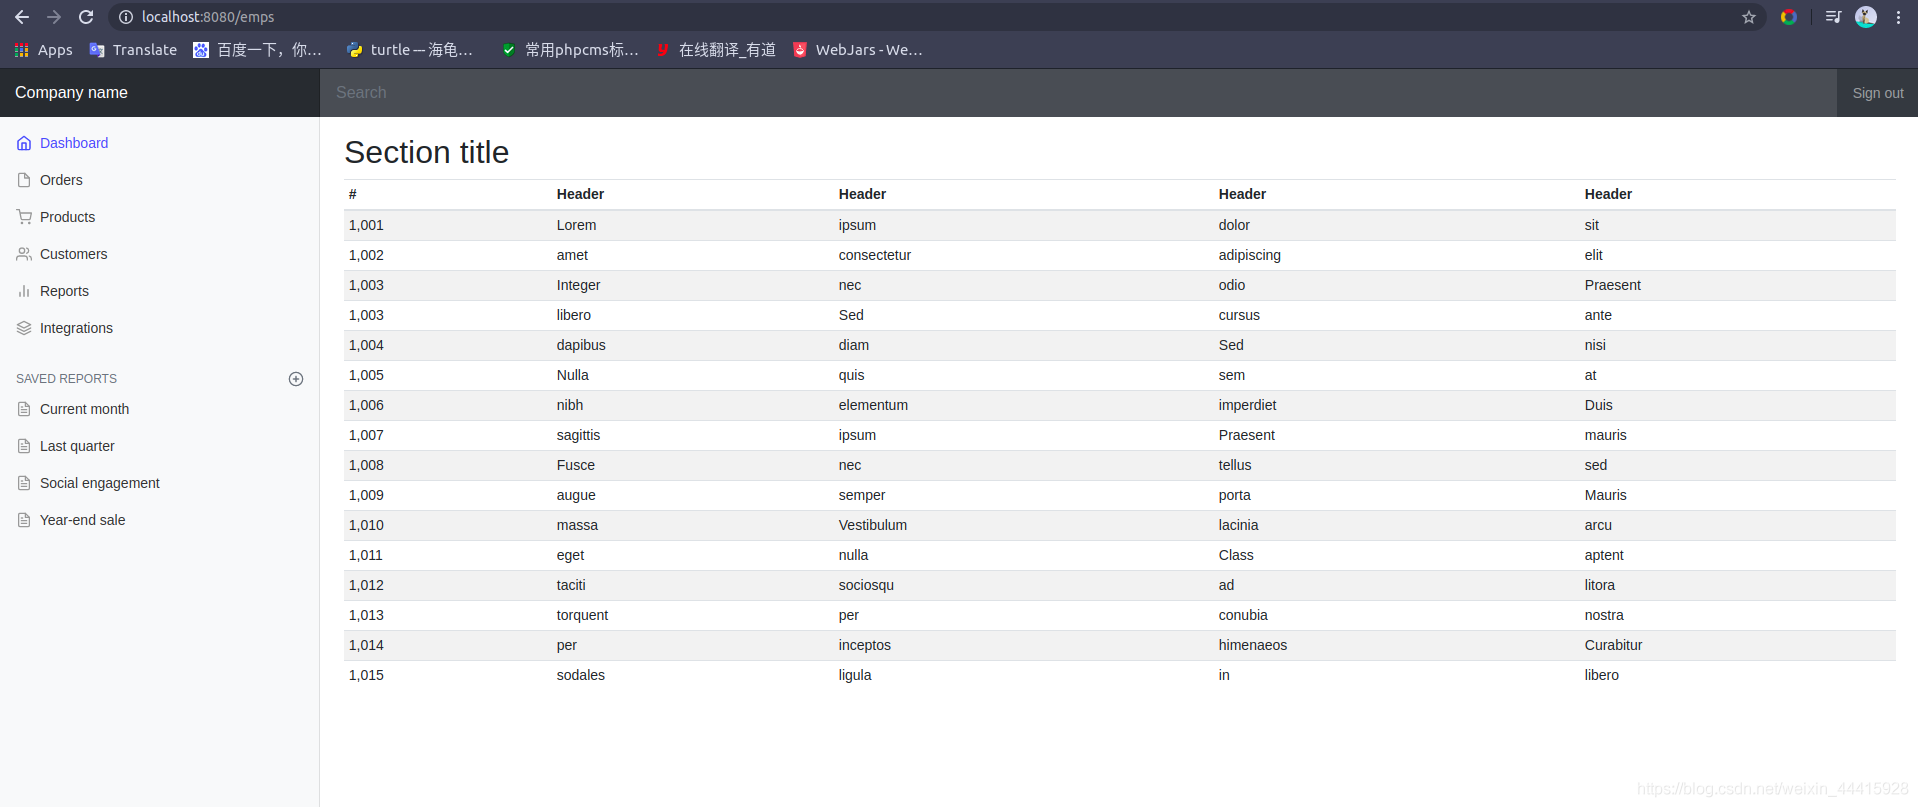
Task: Open the Social engagement saved report
Action: pyautogui.click(x=100, y=483)
